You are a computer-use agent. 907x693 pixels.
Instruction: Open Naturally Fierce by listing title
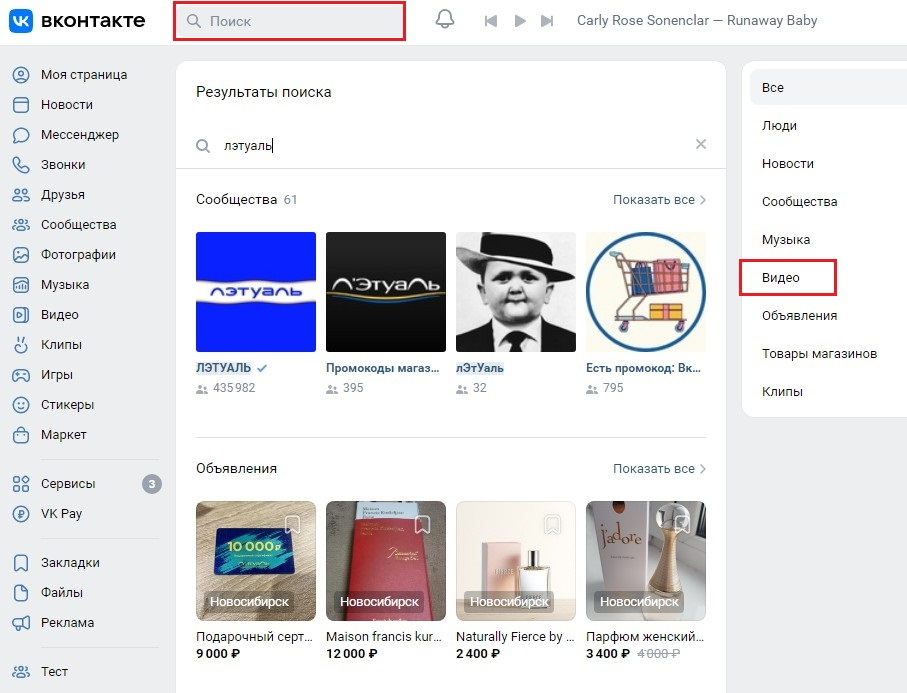[x=515, y=636]
